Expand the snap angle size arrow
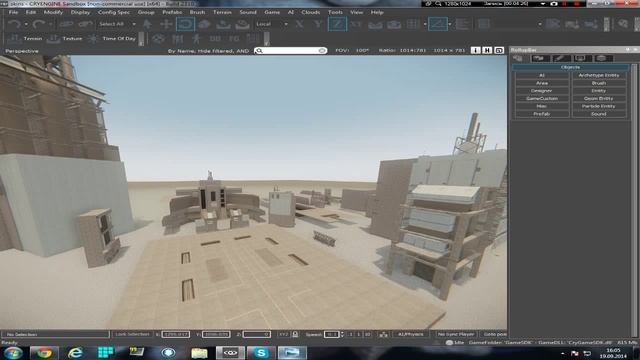 pos(450,24)
